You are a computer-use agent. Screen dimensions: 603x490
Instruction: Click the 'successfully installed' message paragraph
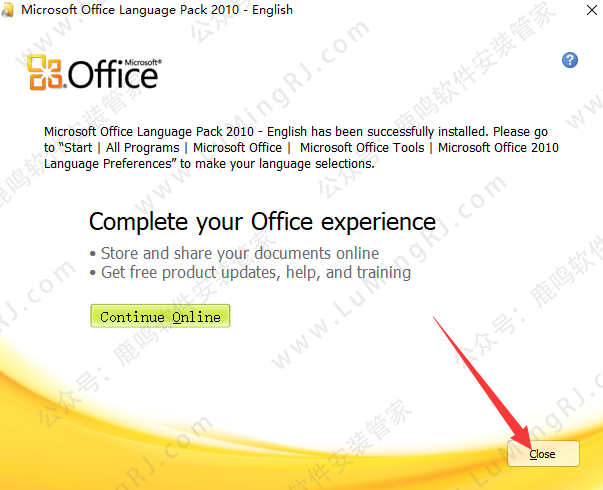tap(301, 148)
